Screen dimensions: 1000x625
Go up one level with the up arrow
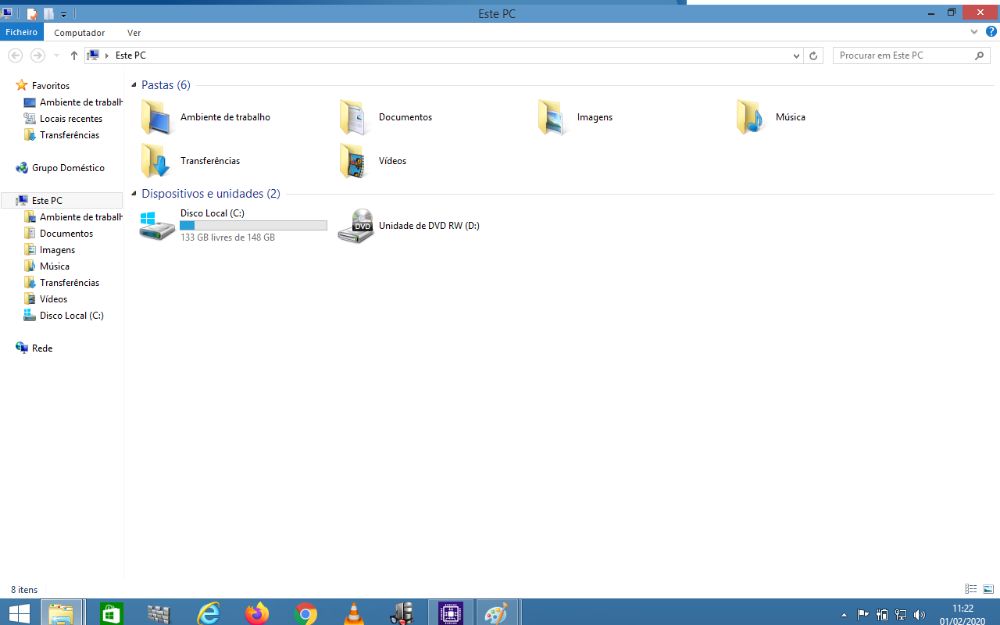click(x=74, y=56)
